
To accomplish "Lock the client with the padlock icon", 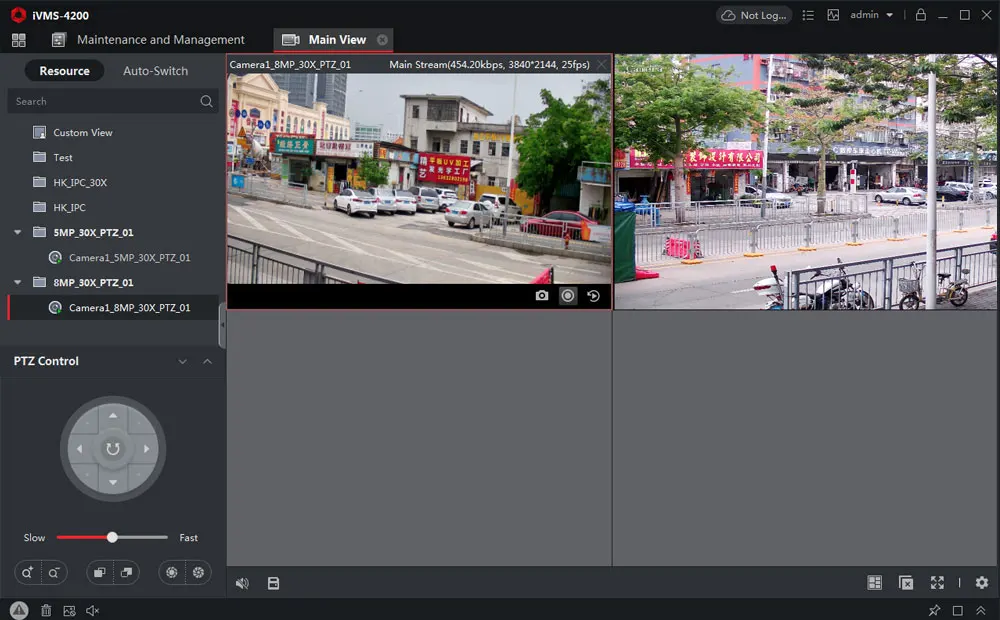I will coord(920,15).
